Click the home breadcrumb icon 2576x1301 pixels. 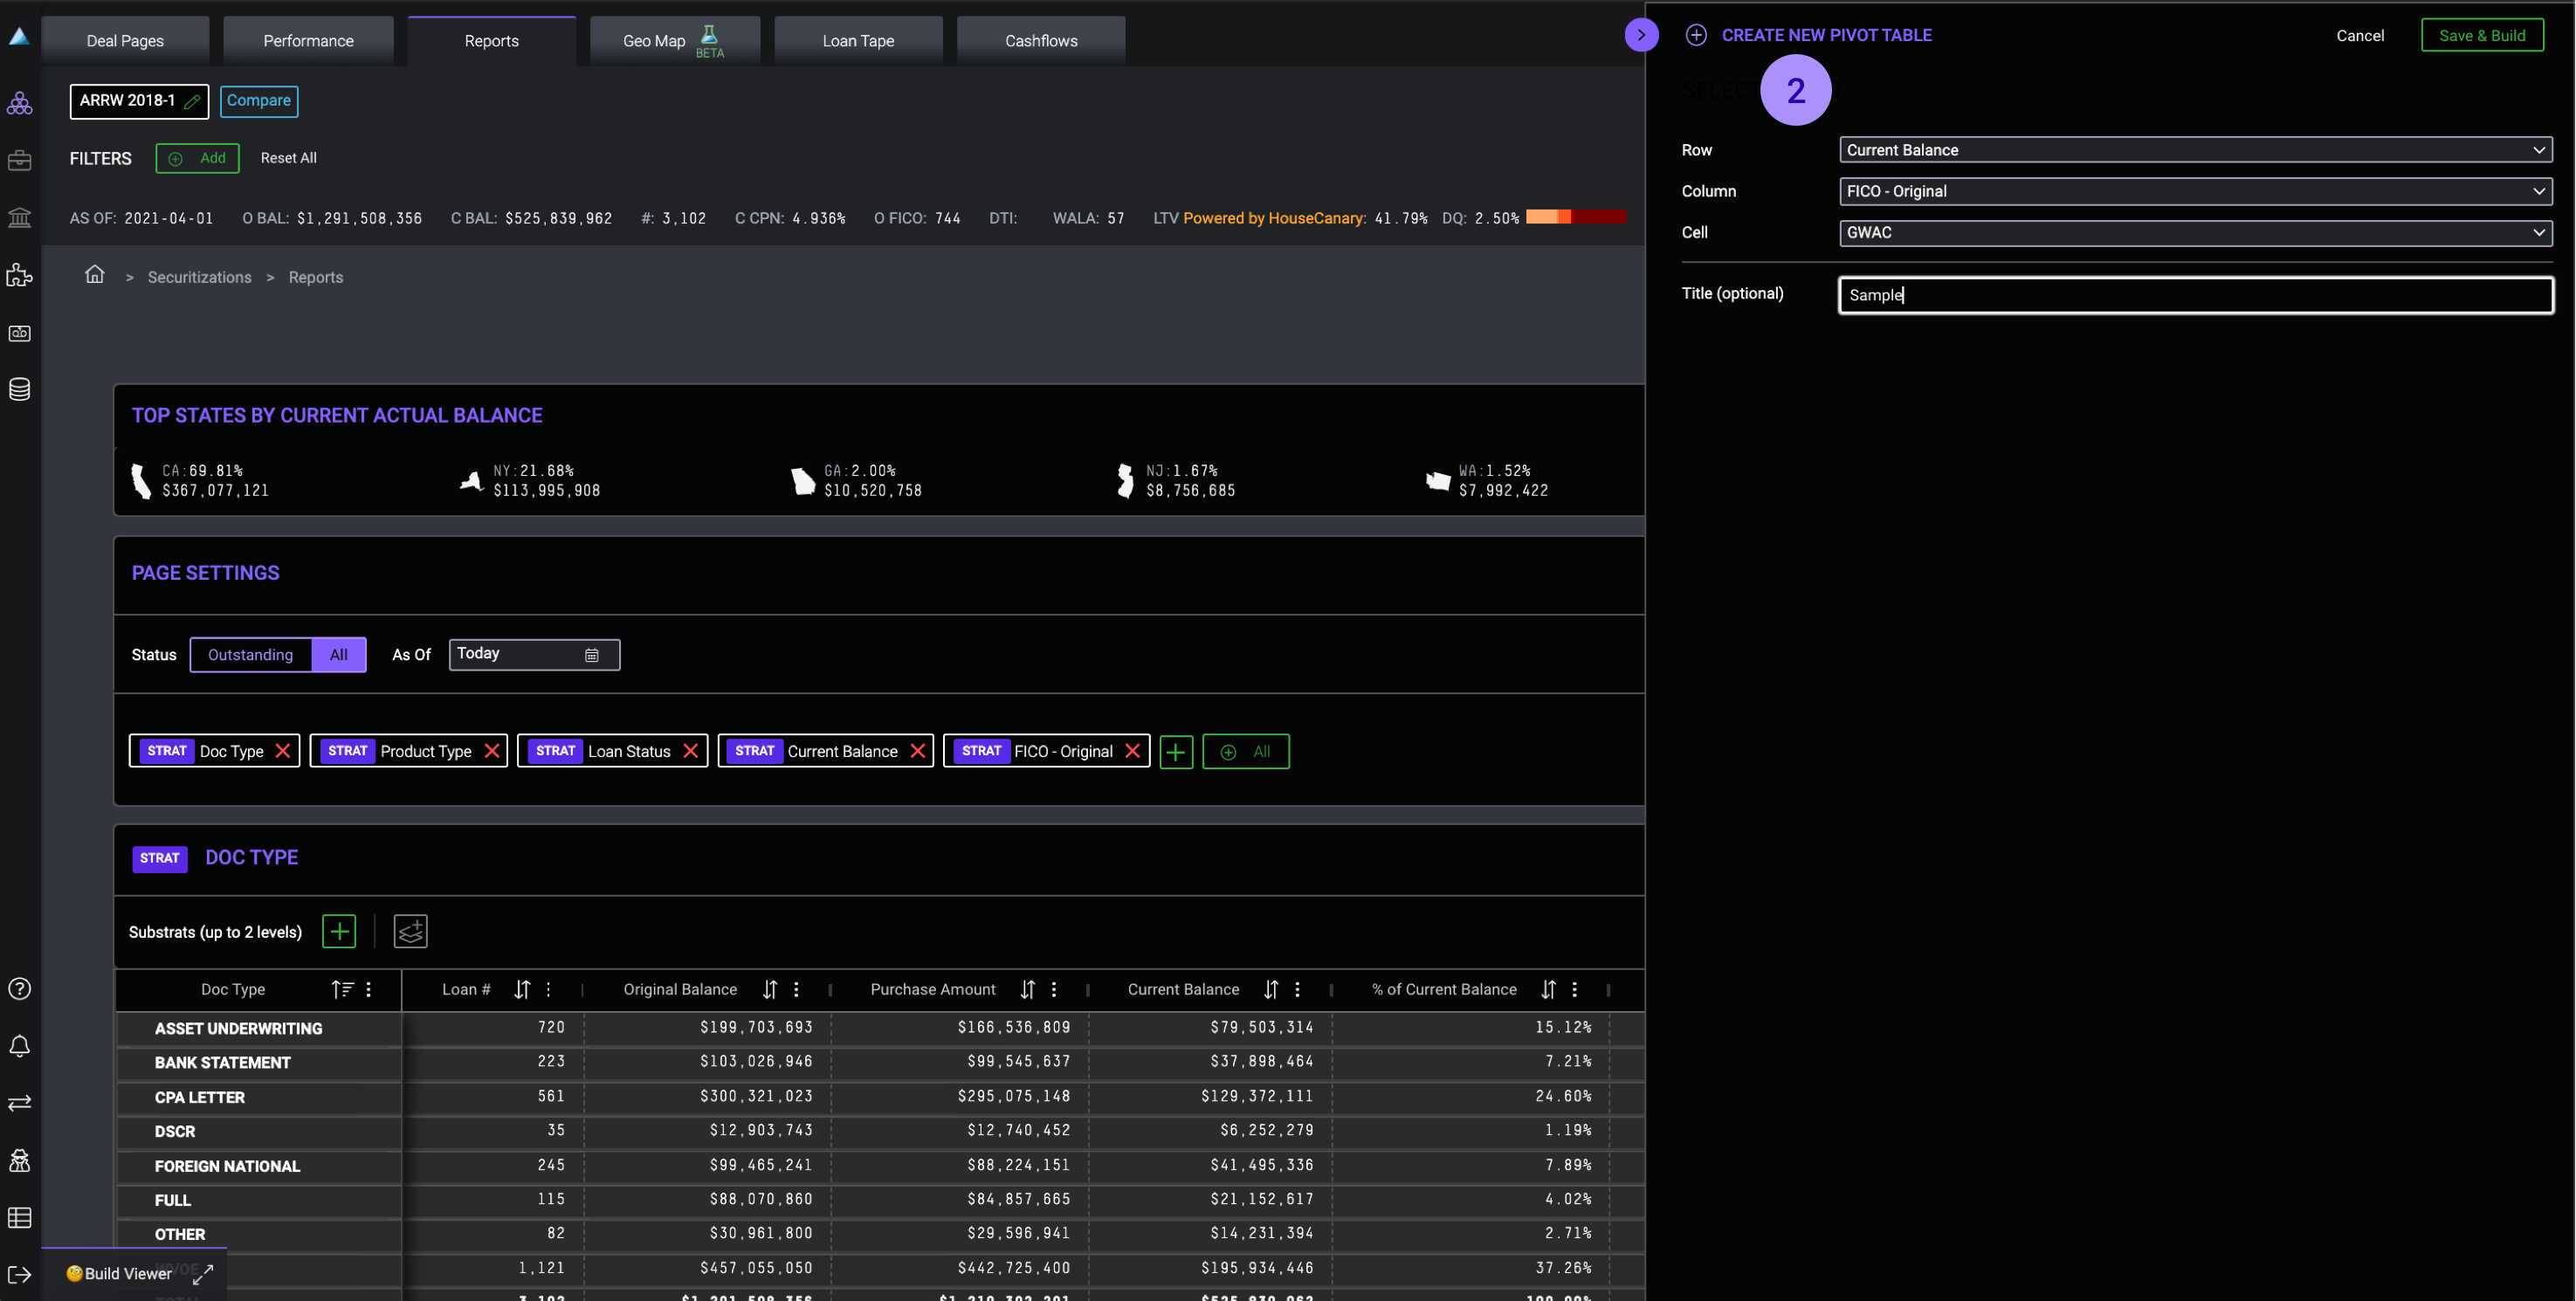[94, 274]
